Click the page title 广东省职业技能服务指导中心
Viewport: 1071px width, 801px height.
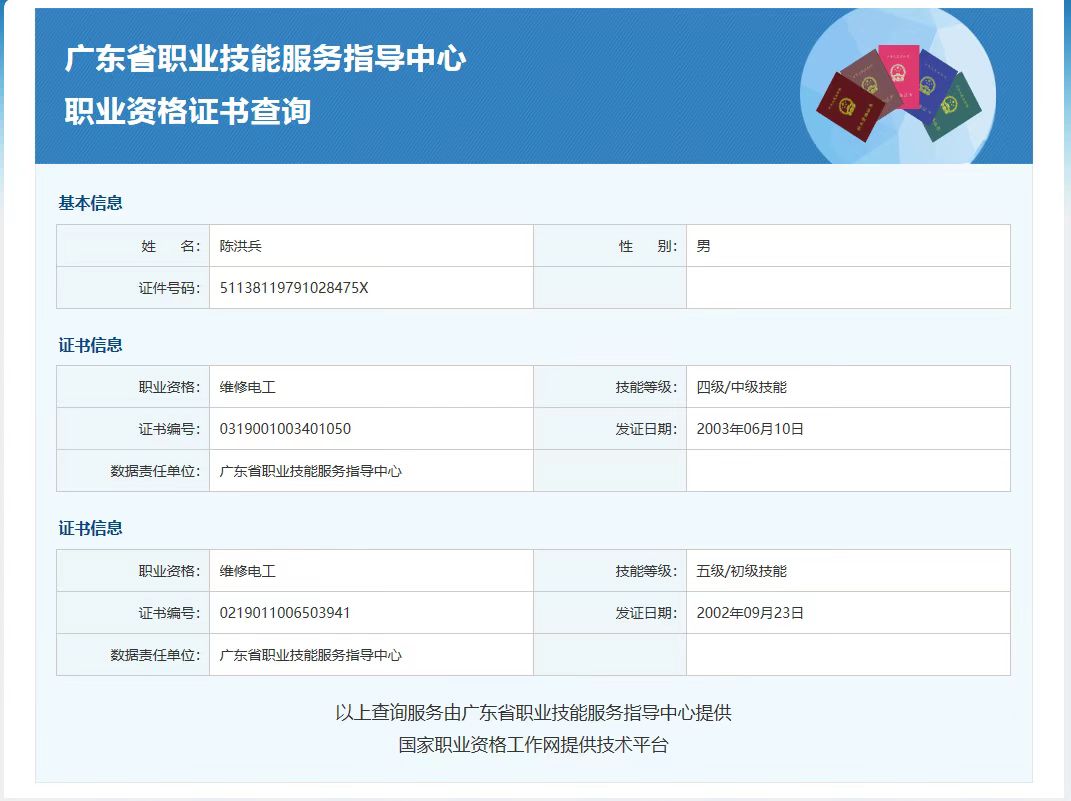click(265, 58)
